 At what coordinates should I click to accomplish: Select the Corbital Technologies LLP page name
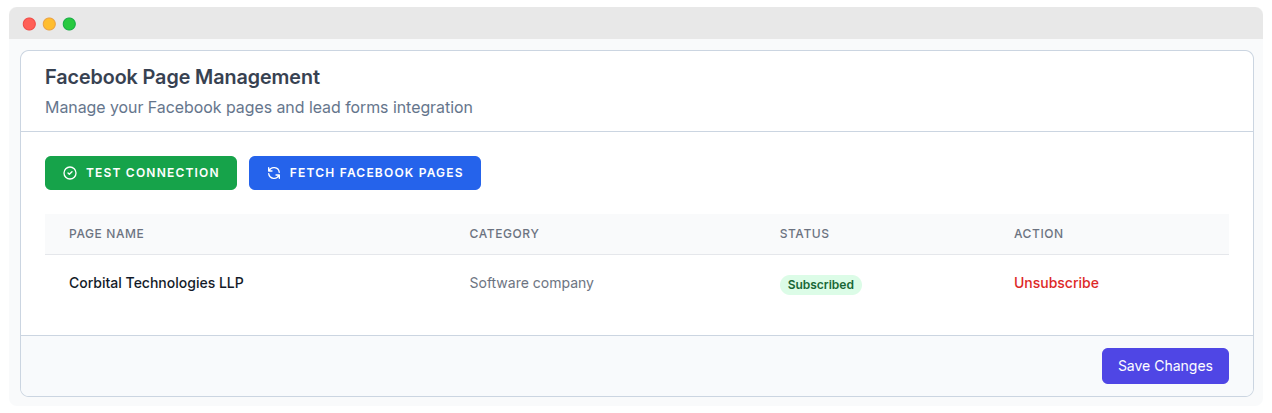point(156,283)
